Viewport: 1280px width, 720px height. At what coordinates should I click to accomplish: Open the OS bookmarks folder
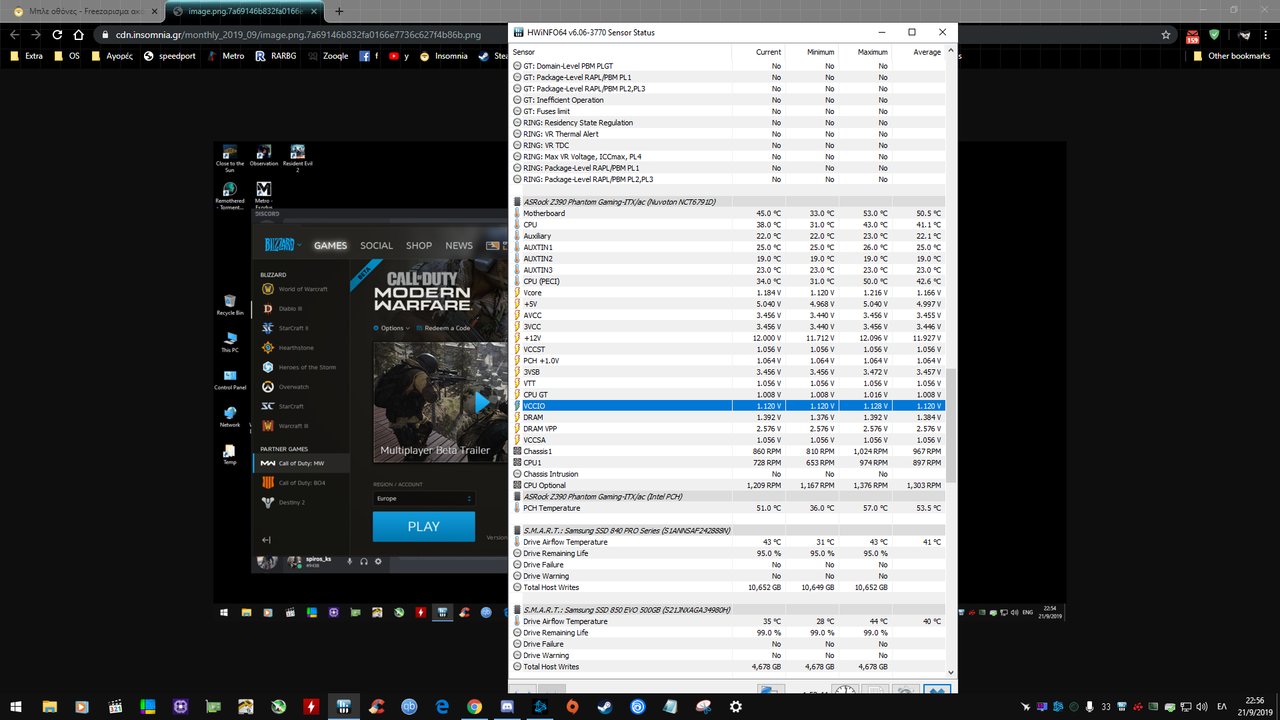tap(67, 56)
